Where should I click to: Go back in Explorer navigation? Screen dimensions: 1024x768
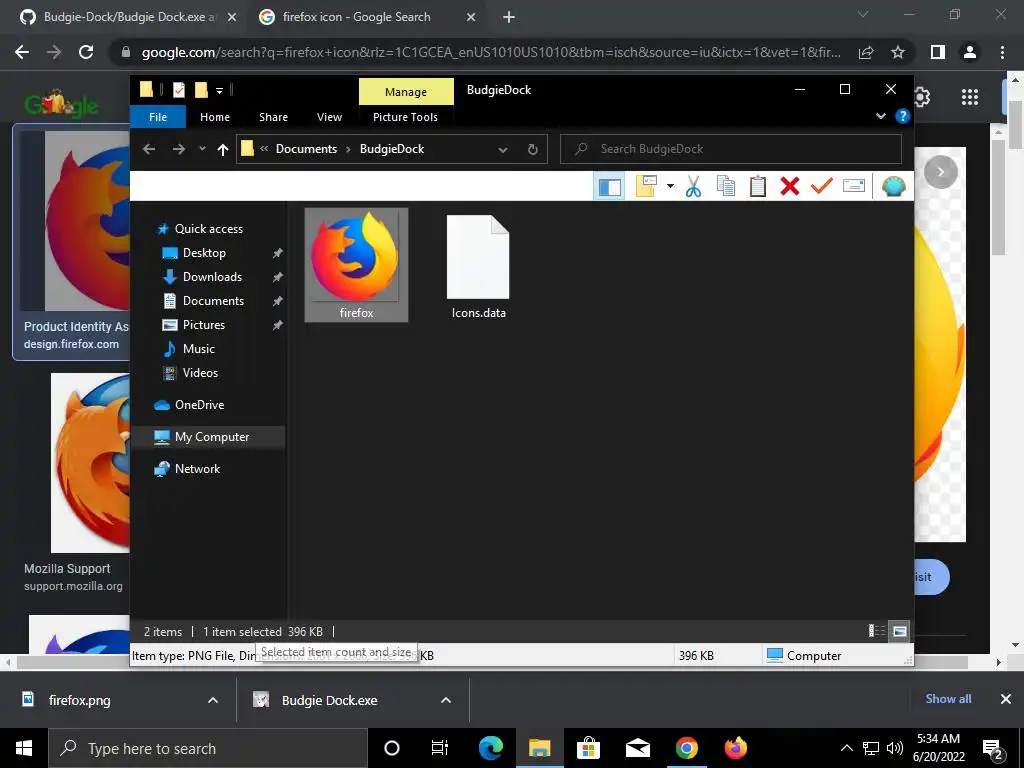coord(149,150)
